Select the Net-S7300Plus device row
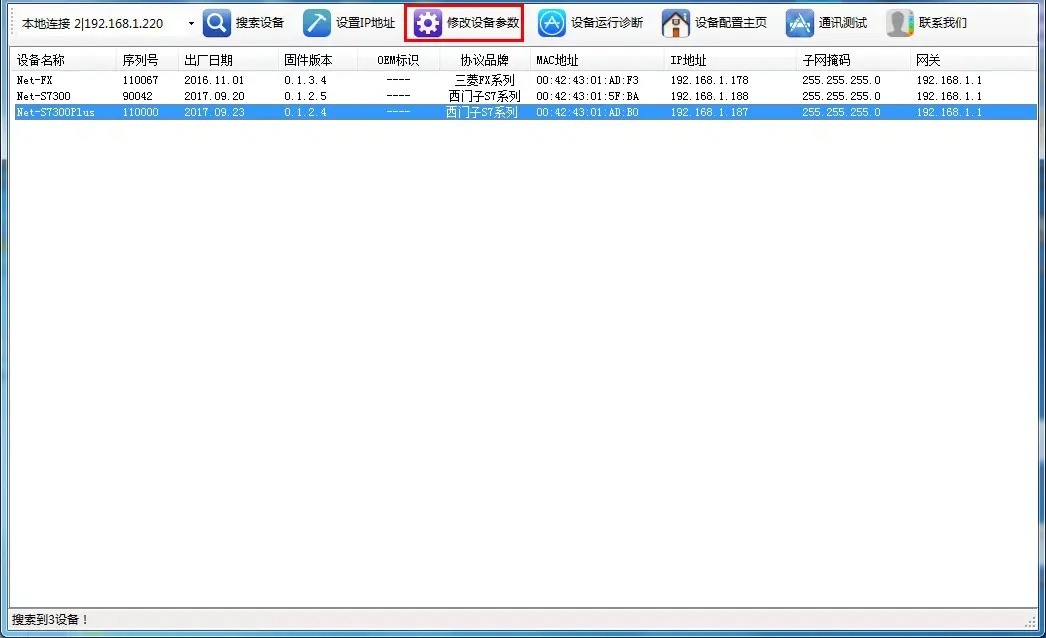The height and width of the screenshot is (638, 1046). [x=524, y=112]
